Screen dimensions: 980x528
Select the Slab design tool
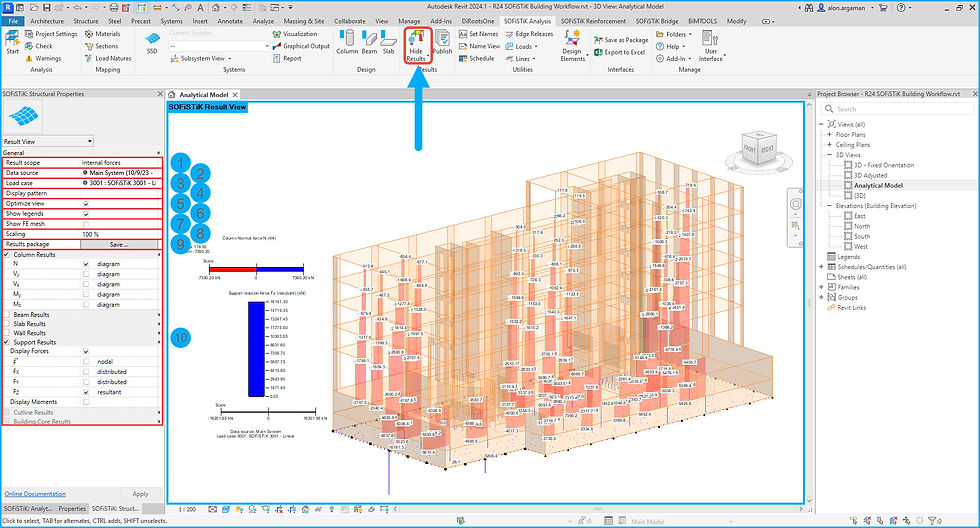tap(389, 42)
